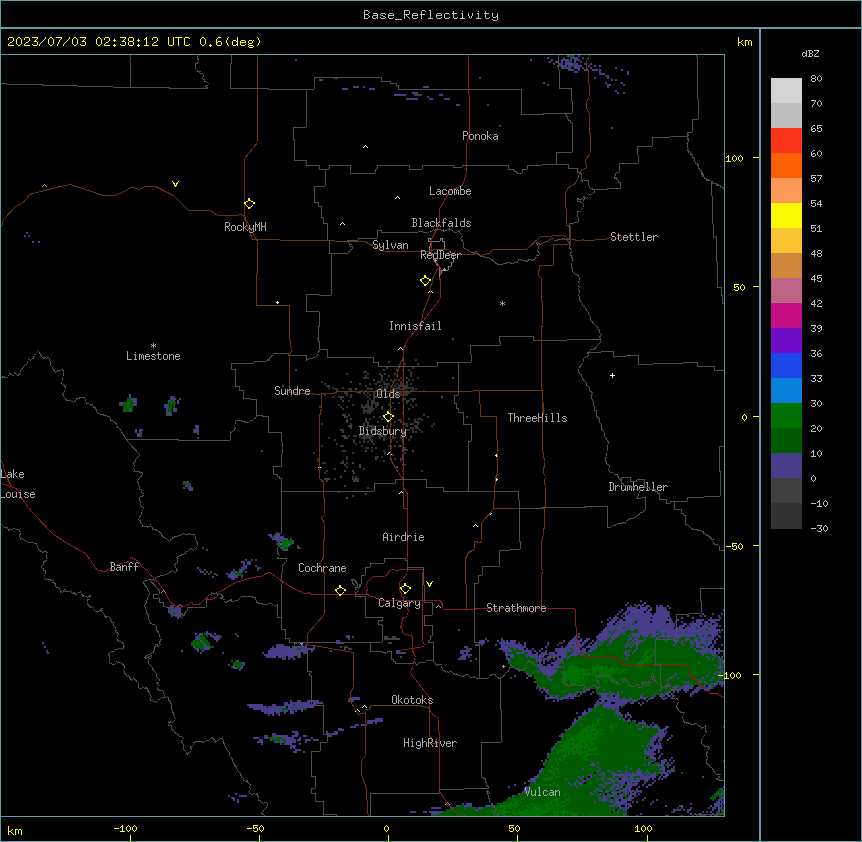The width and height of the screenshot is (862, 842).
Task: Click the Base_Reflectivity title text
Action: click(431, 15)
